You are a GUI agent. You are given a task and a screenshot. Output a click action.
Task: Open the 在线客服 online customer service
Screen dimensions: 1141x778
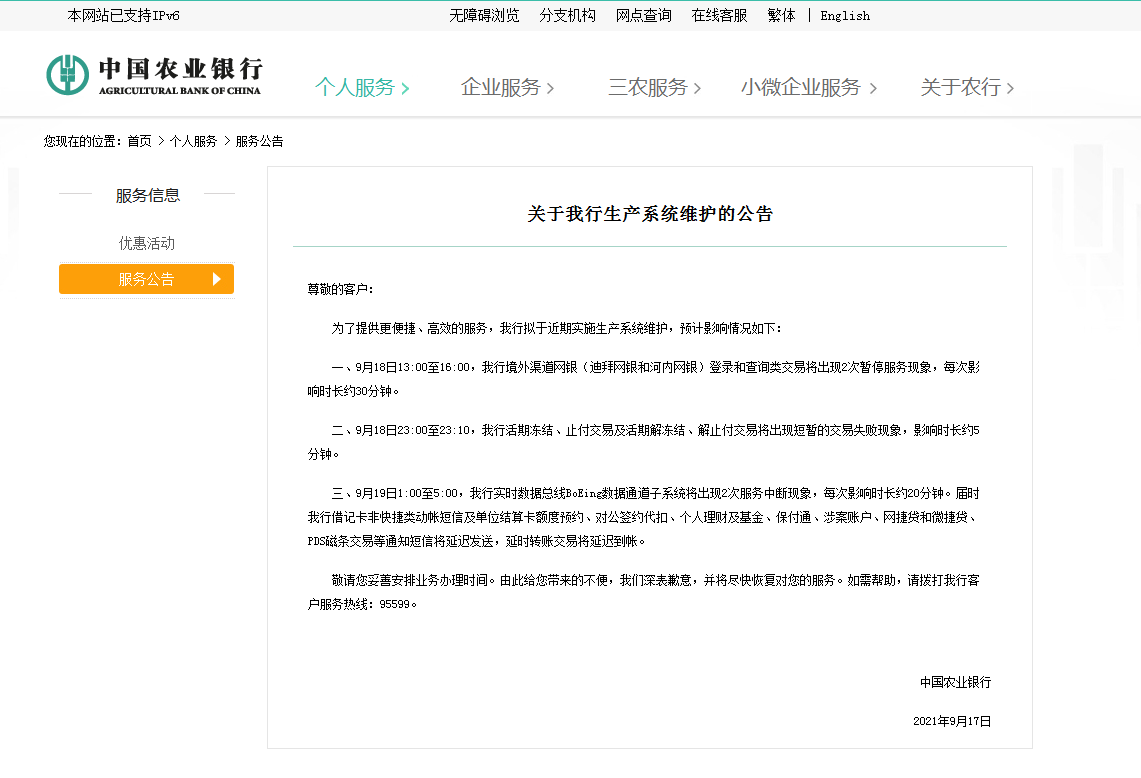(718, 15)
